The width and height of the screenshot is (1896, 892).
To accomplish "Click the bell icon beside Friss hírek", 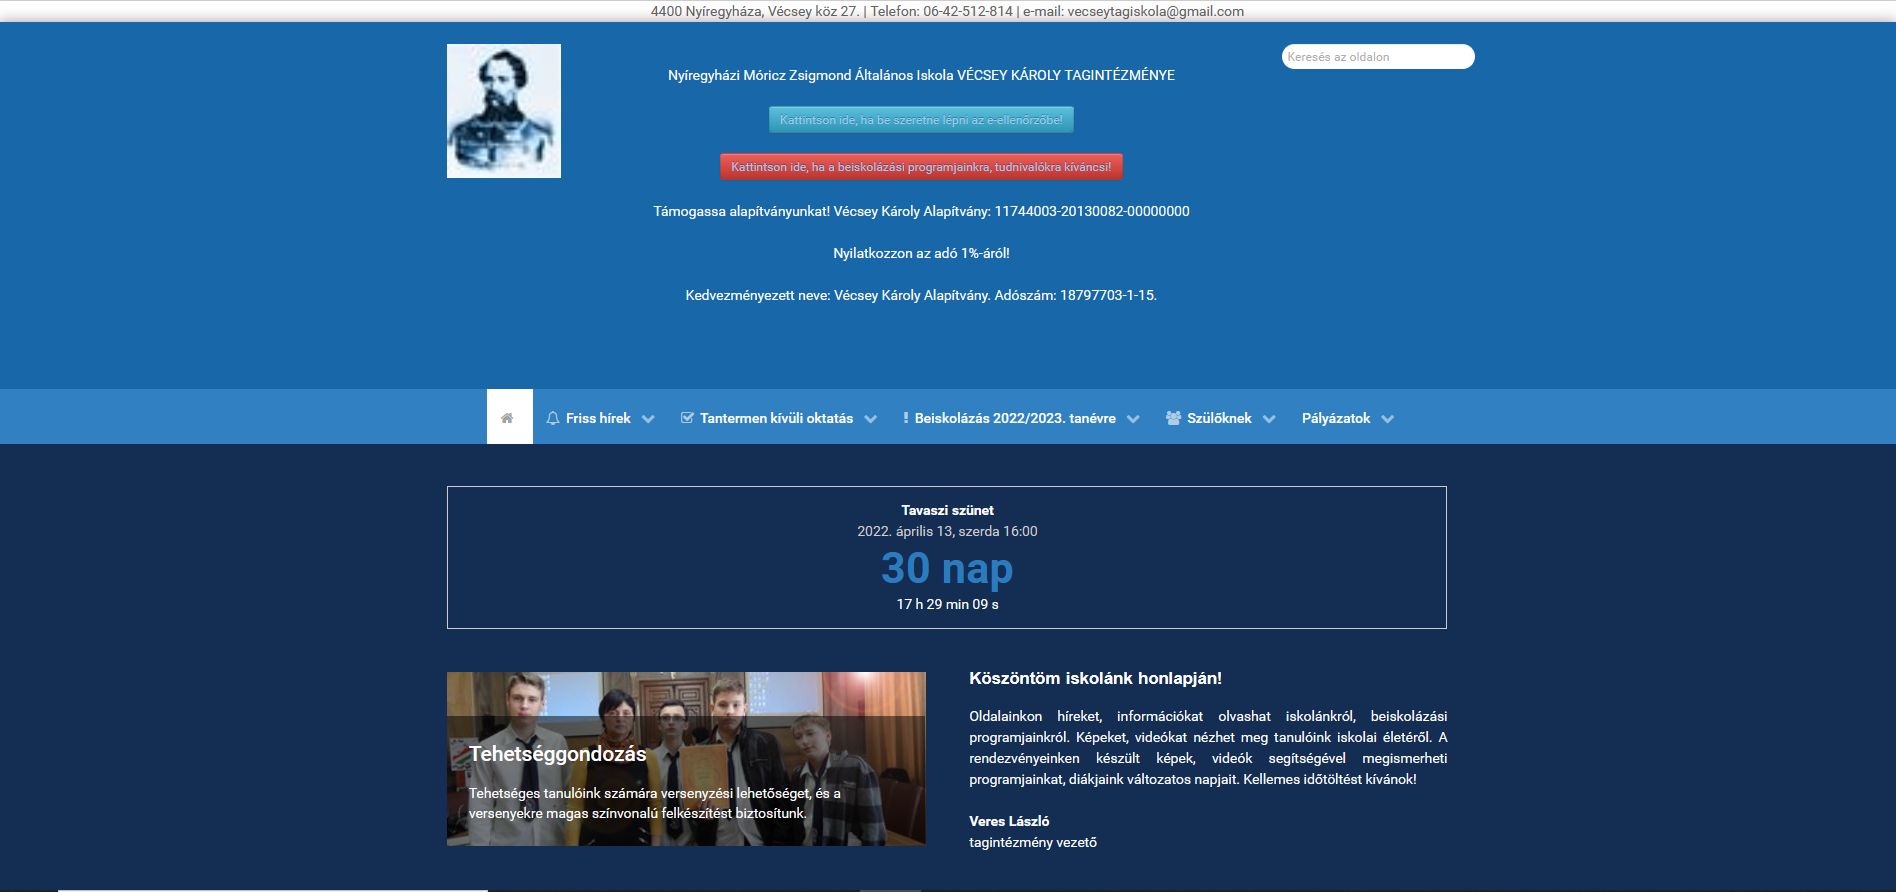I will 553,418.
